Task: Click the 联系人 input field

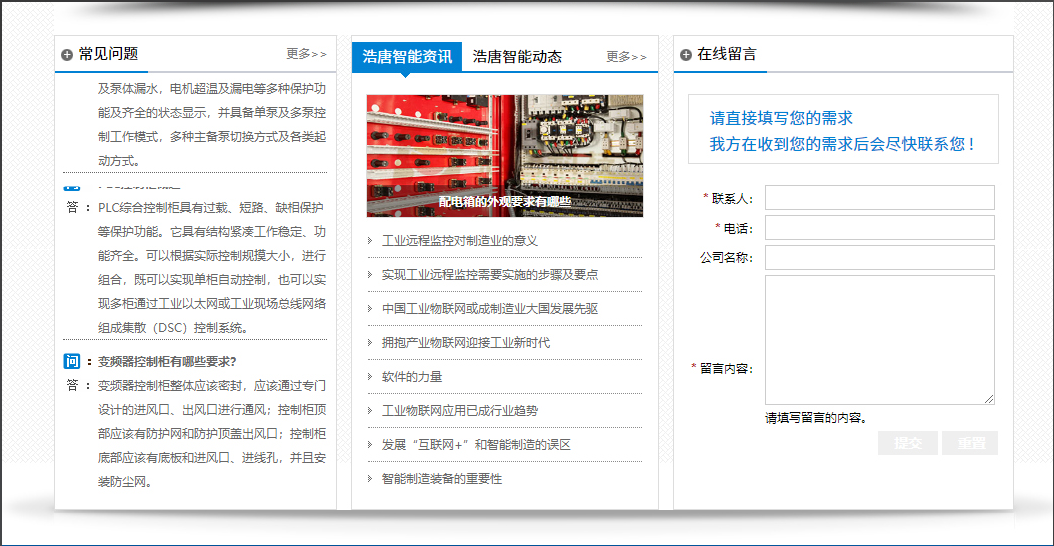Action: click(x=879, y=198)
